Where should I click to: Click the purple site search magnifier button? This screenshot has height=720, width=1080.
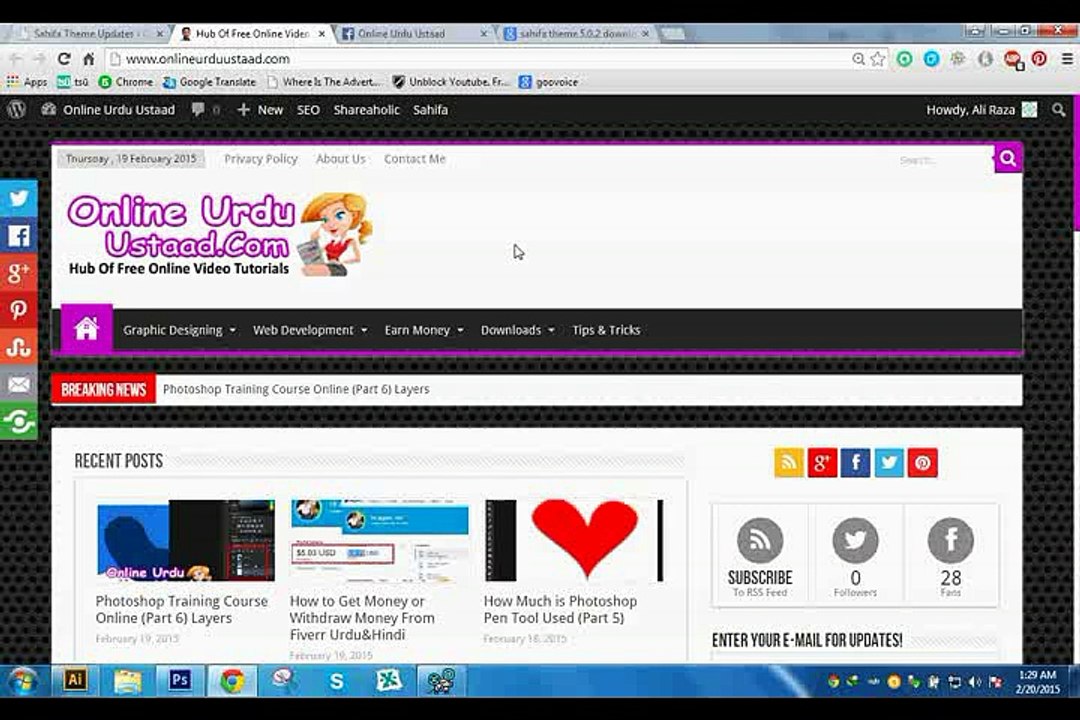click(x=1008, y=159)
